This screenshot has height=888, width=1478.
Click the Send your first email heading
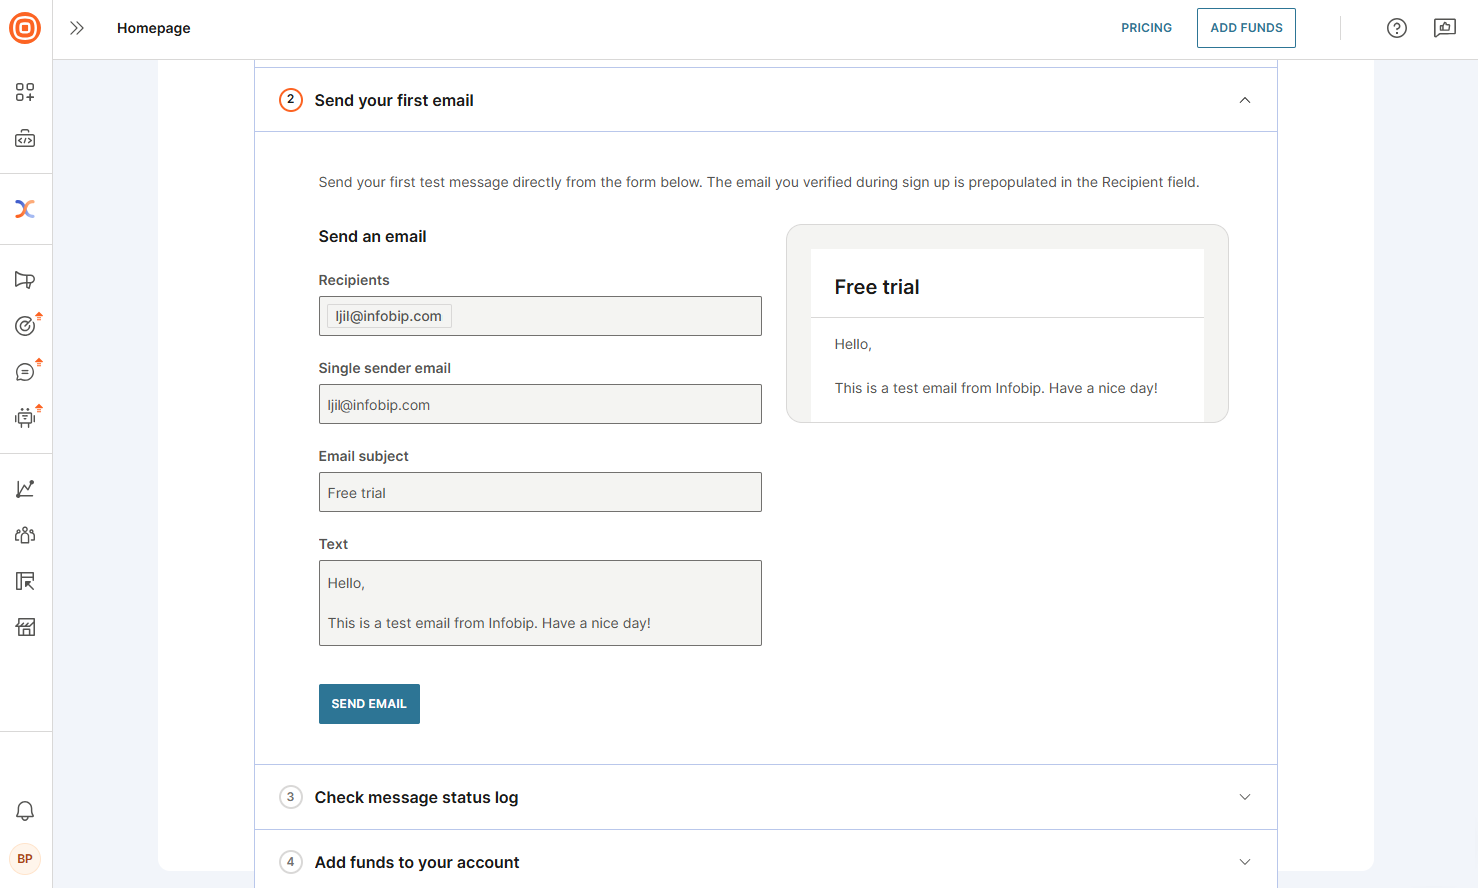[394, 100]
